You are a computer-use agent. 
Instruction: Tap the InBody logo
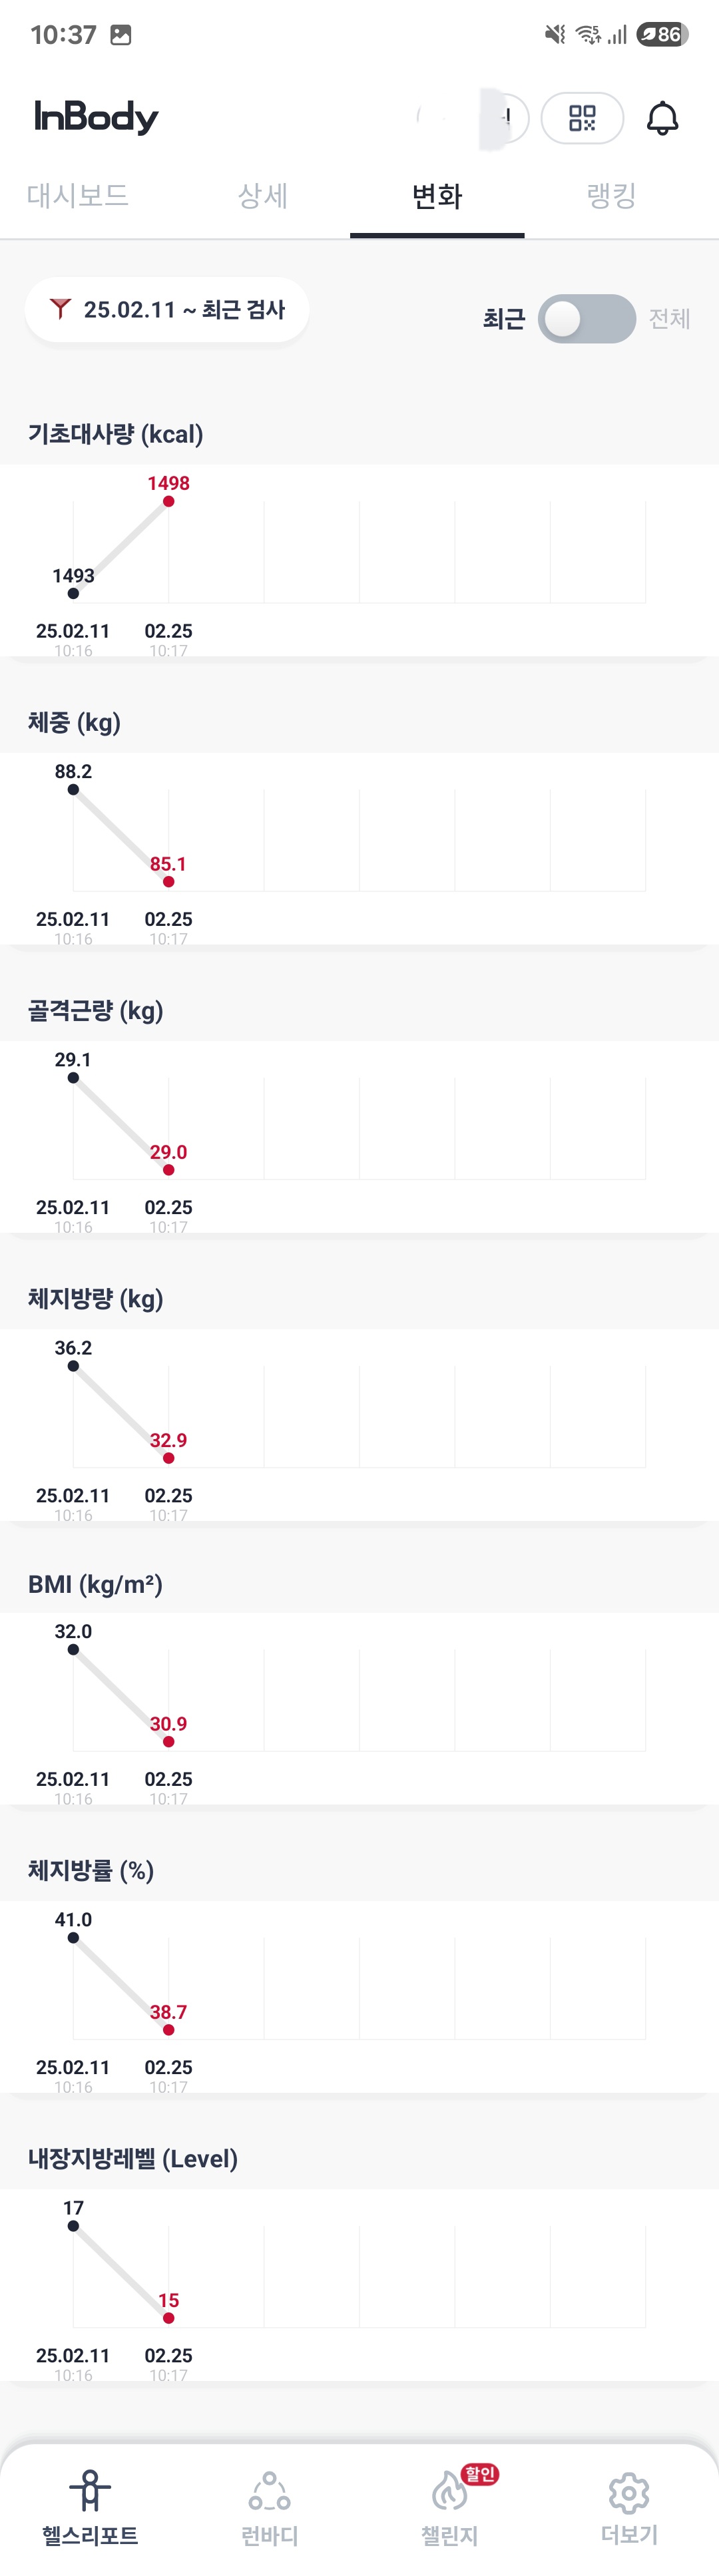point(96,117)
